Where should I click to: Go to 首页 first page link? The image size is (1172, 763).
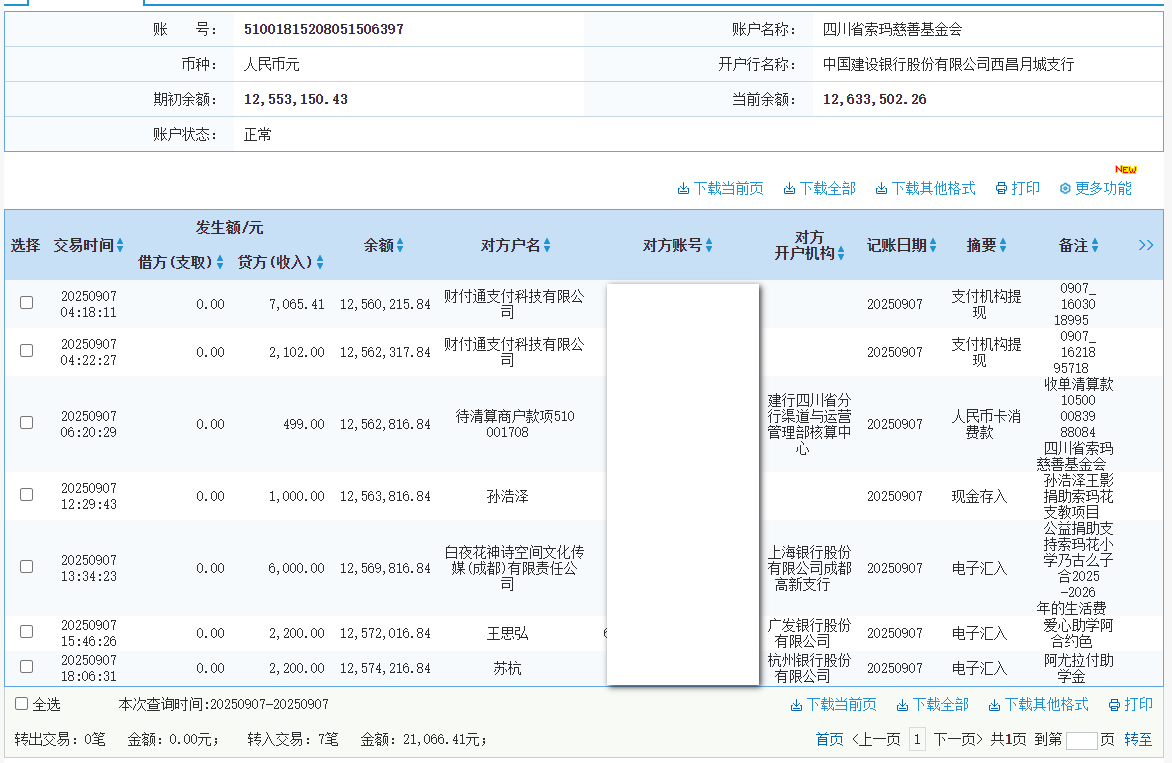pos(829,740)
